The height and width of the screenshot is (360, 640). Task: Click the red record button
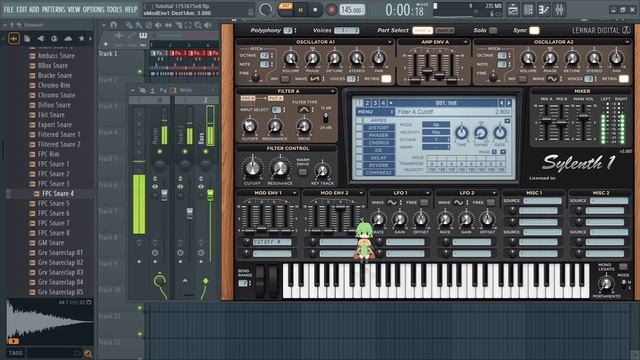[x=331, y=9]
